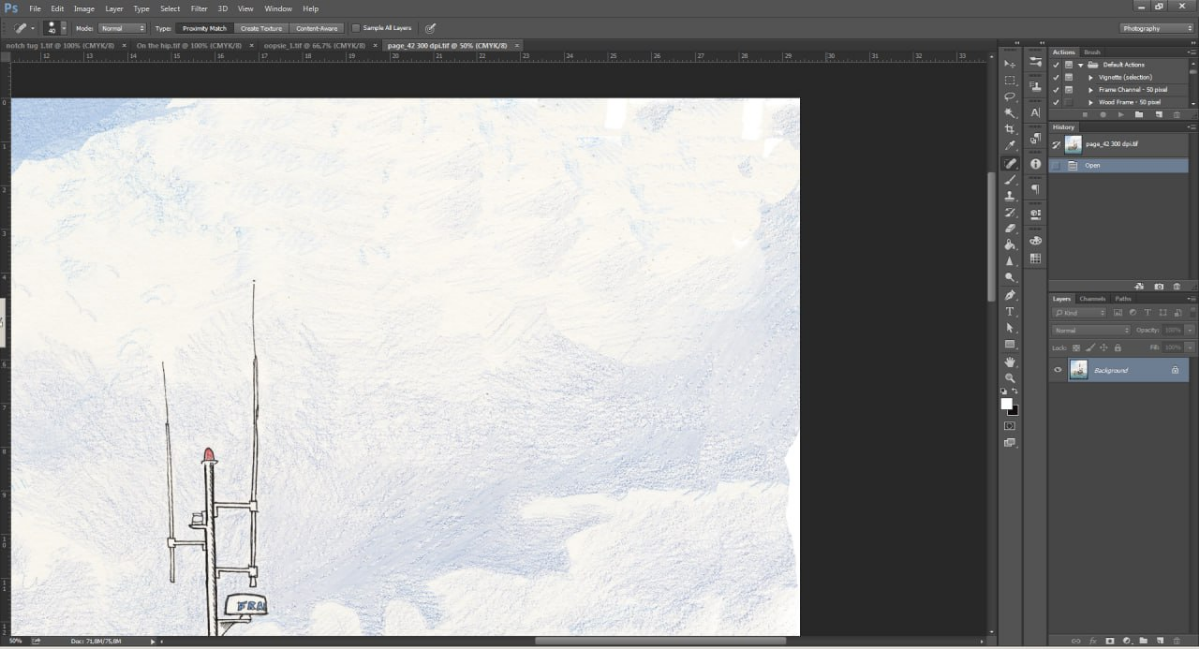The height and width of the screenshot is (649, 1199).
Task: Toggle visibility of Background layer
Action: 1058,370
